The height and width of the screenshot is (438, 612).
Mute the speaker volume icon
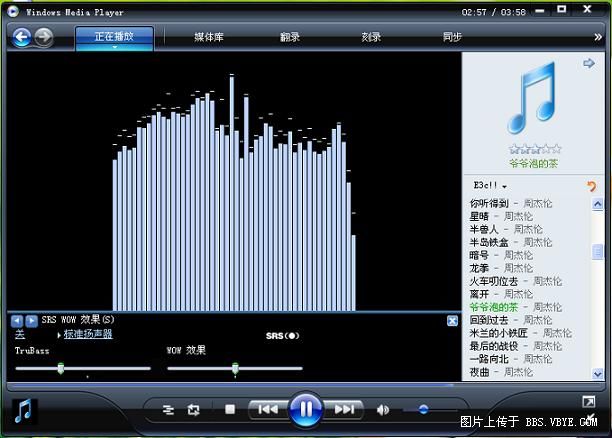pyautogui.click(x=382, y=410)
